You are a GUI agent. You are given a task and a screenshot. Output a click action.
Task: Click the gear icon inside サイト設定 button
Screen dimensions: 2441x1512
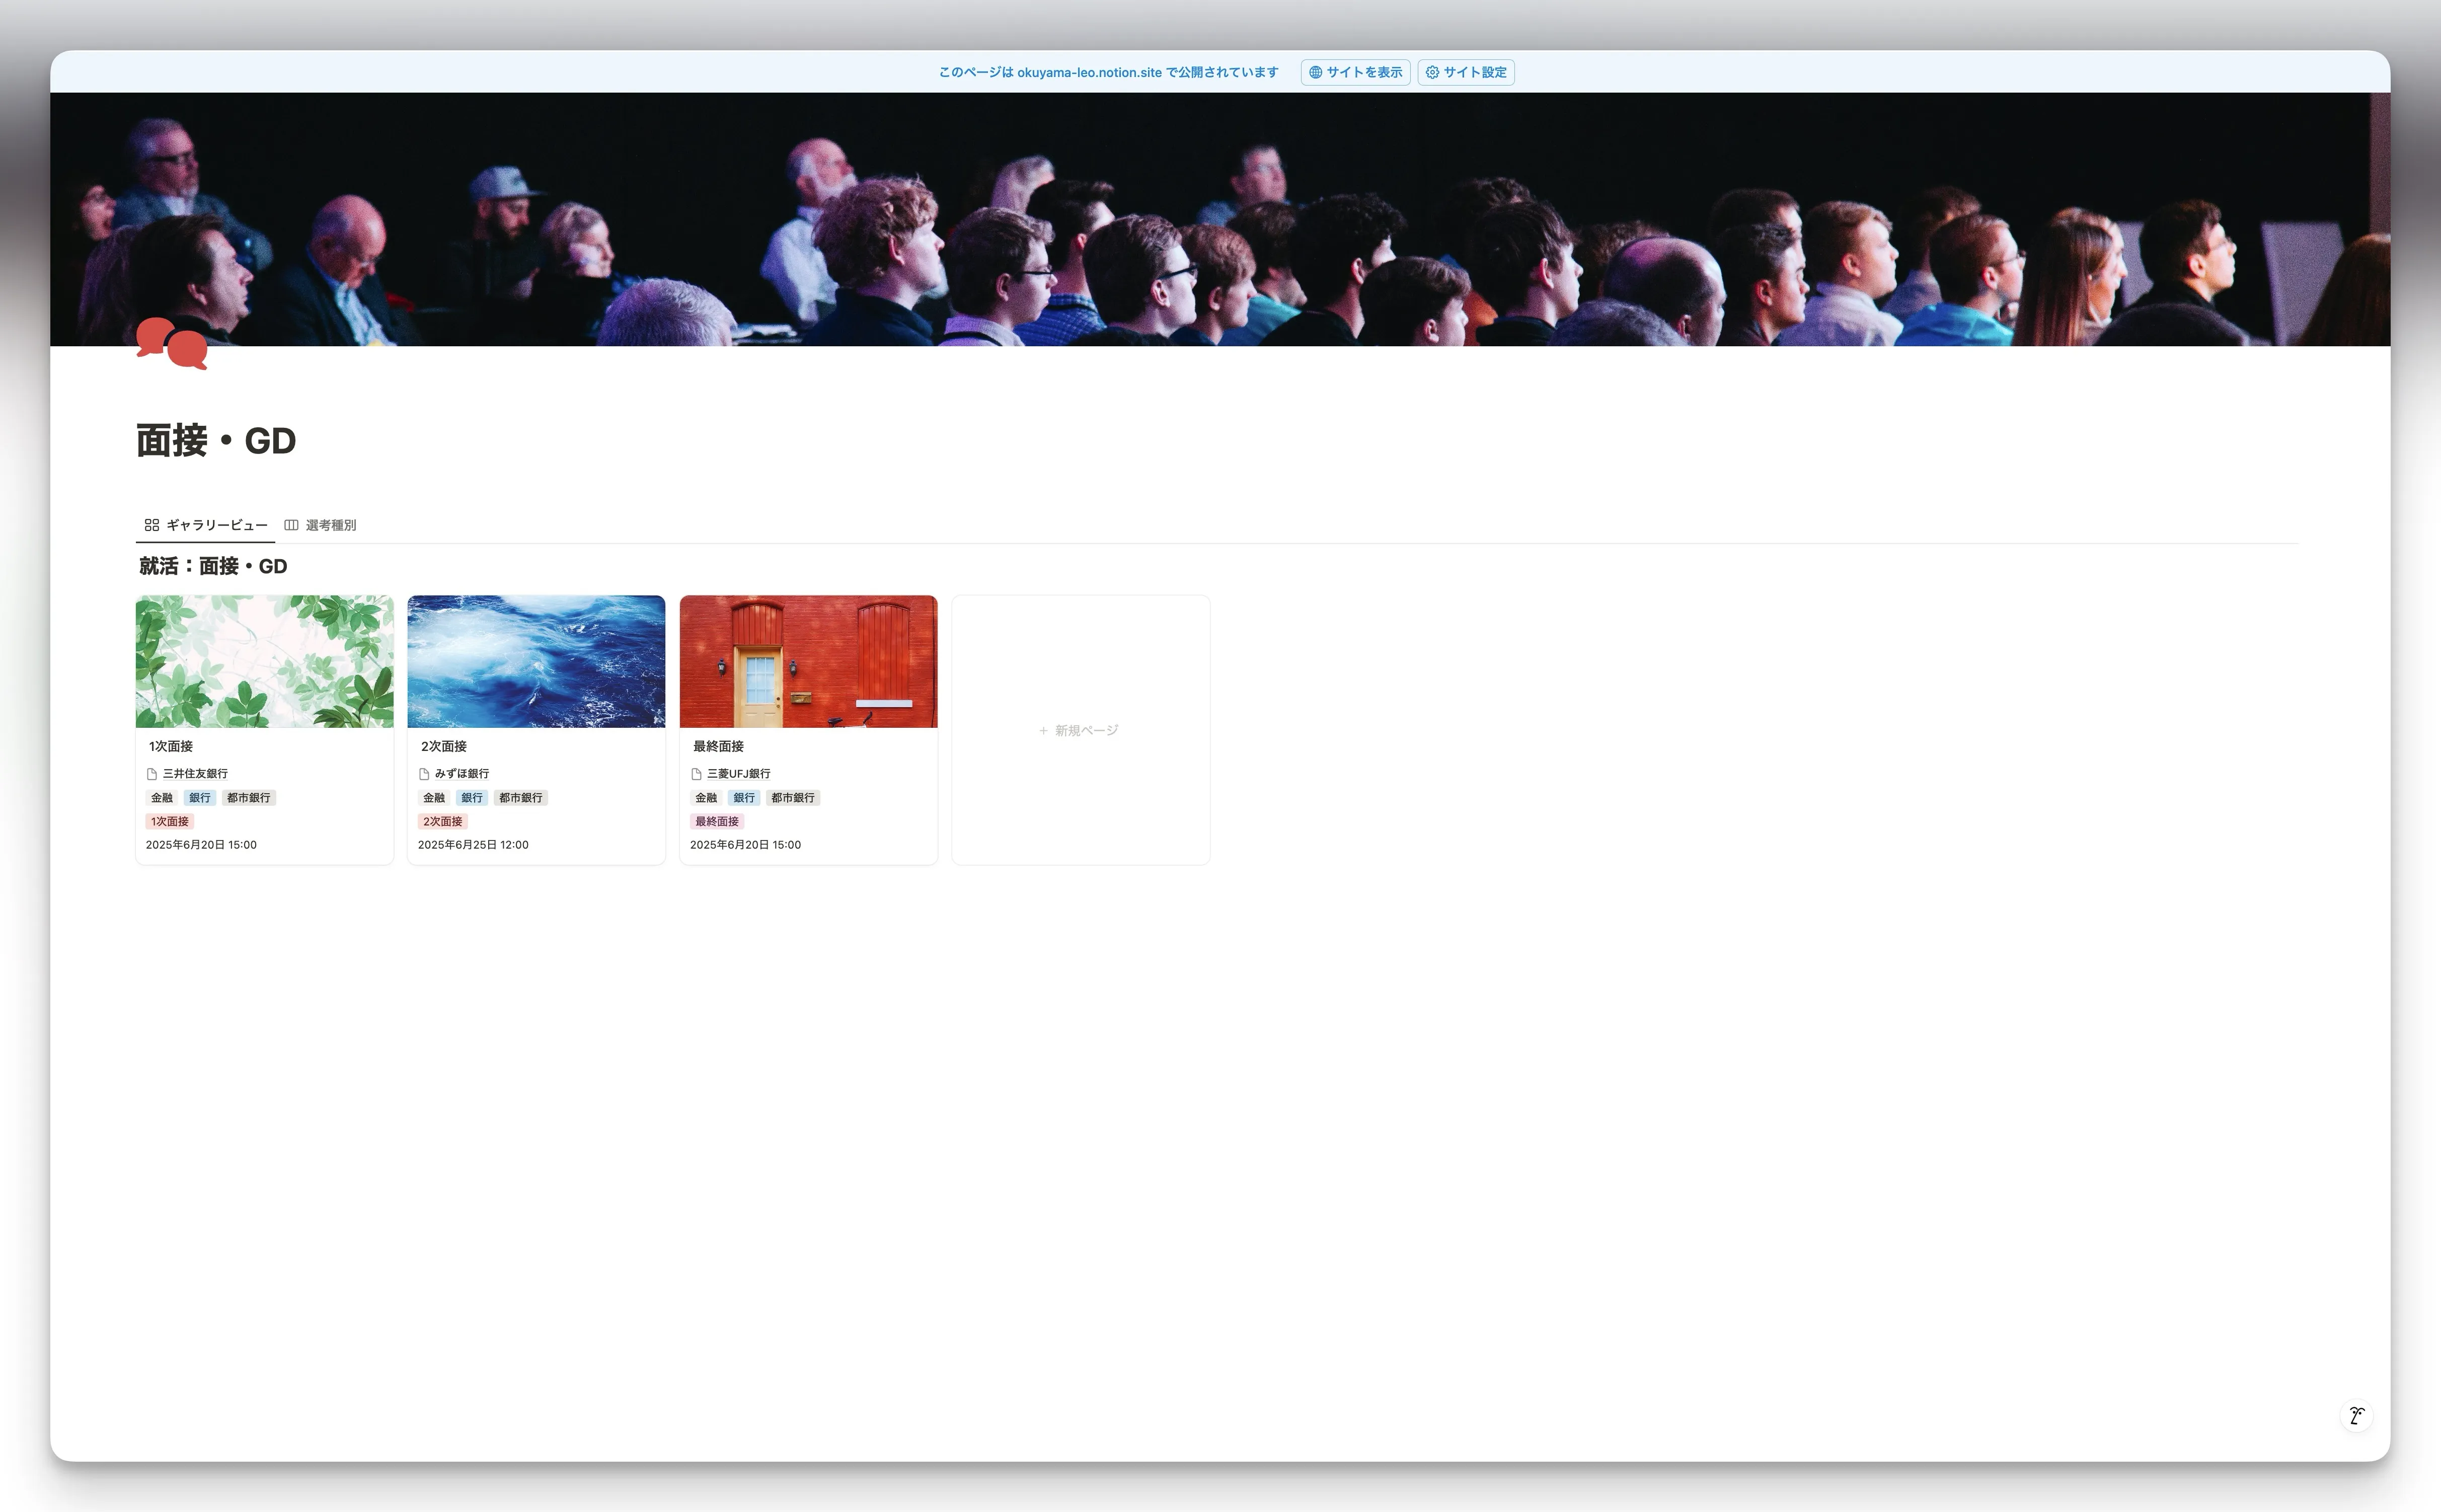coord(1432,71)
